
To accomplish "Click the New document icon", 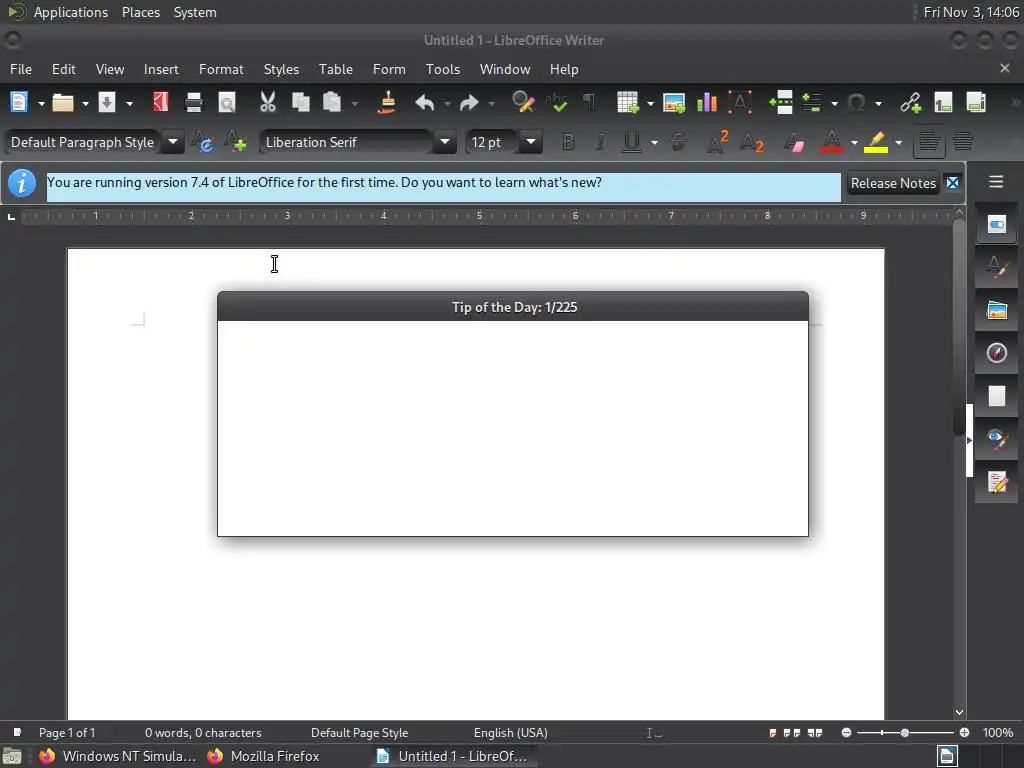I will [x=18, y=103].
